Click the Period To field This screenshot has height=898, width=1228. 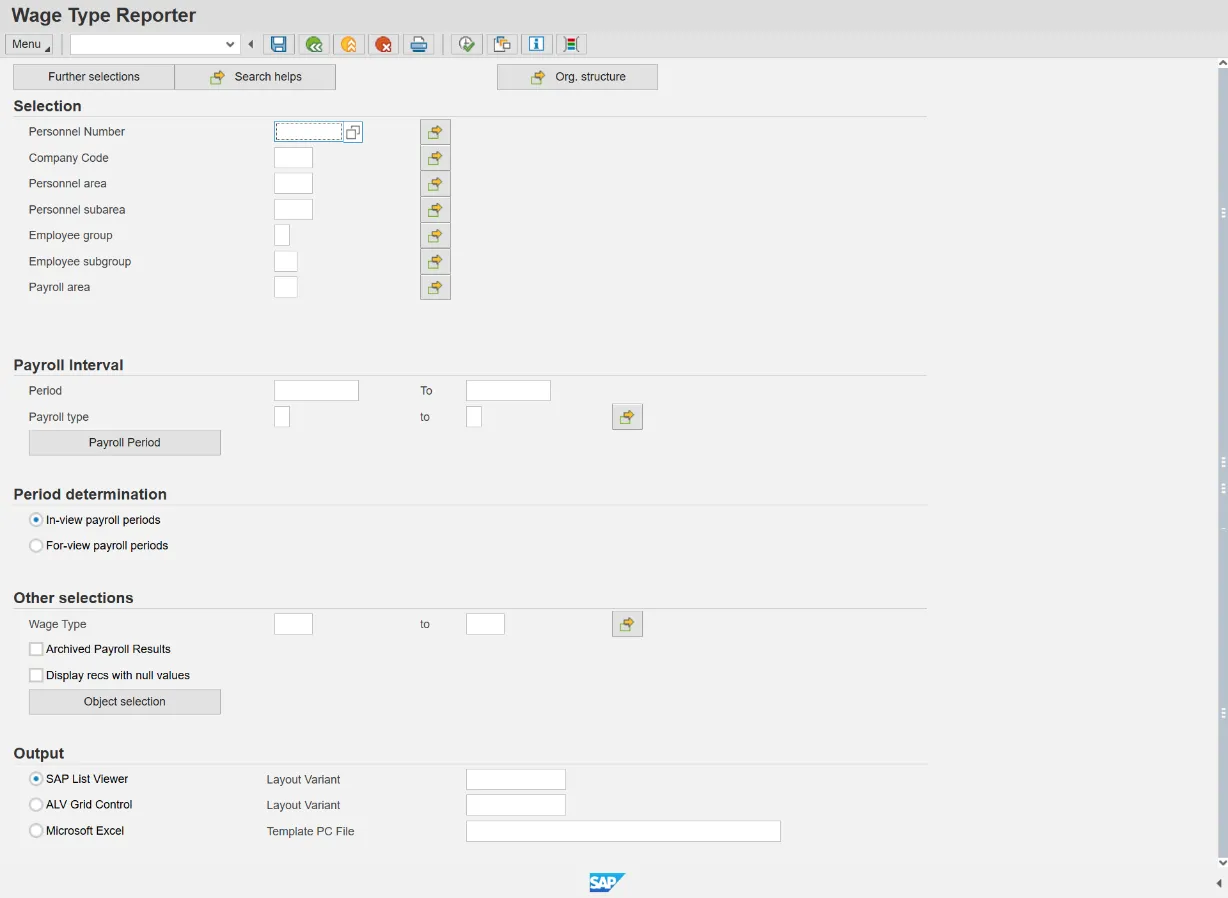coord(508,391)
